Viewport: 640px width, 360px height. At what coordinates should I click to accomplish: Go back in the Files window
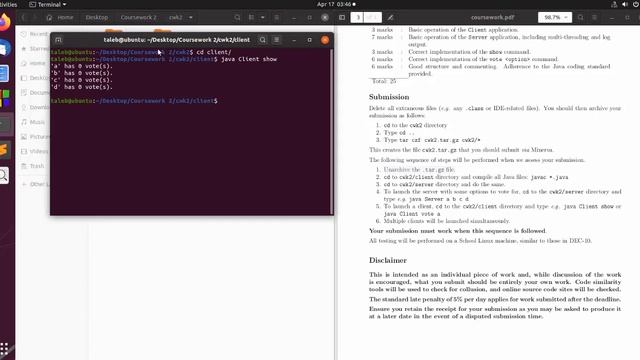pyautogui.click(x=23, y=18)
